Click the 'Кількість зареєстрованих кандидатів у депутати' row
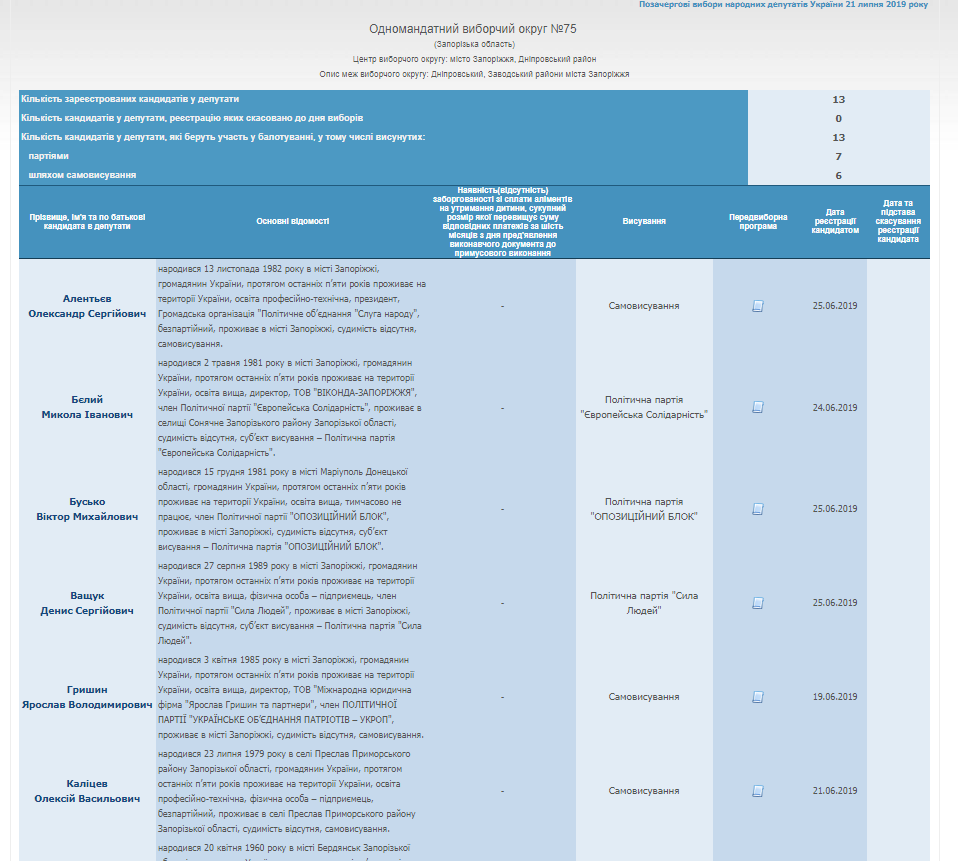Screen dimensions: 958x861 coord(130,100)
